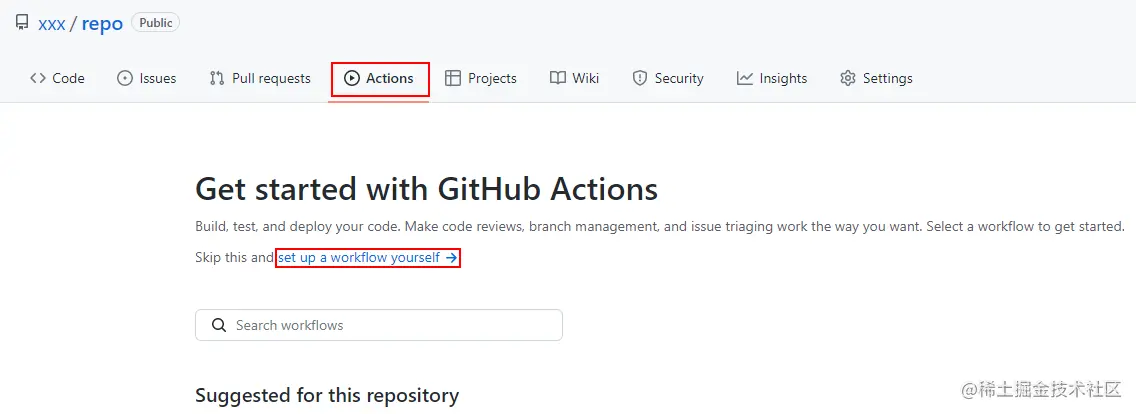Open the Wiki tab
Image resolution: width=1136 pixels, height=414 pixels.
[575, 78]
